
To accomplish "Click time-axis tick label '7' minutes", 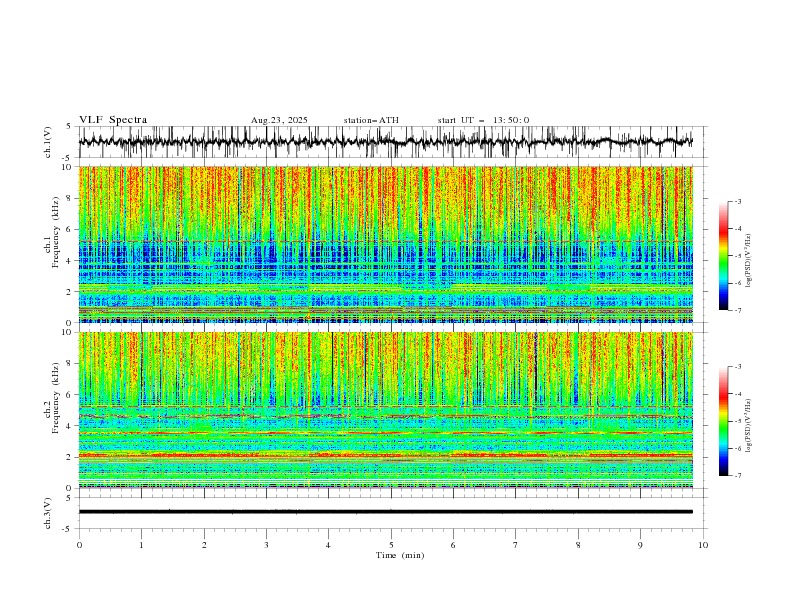I will point(516,545).
